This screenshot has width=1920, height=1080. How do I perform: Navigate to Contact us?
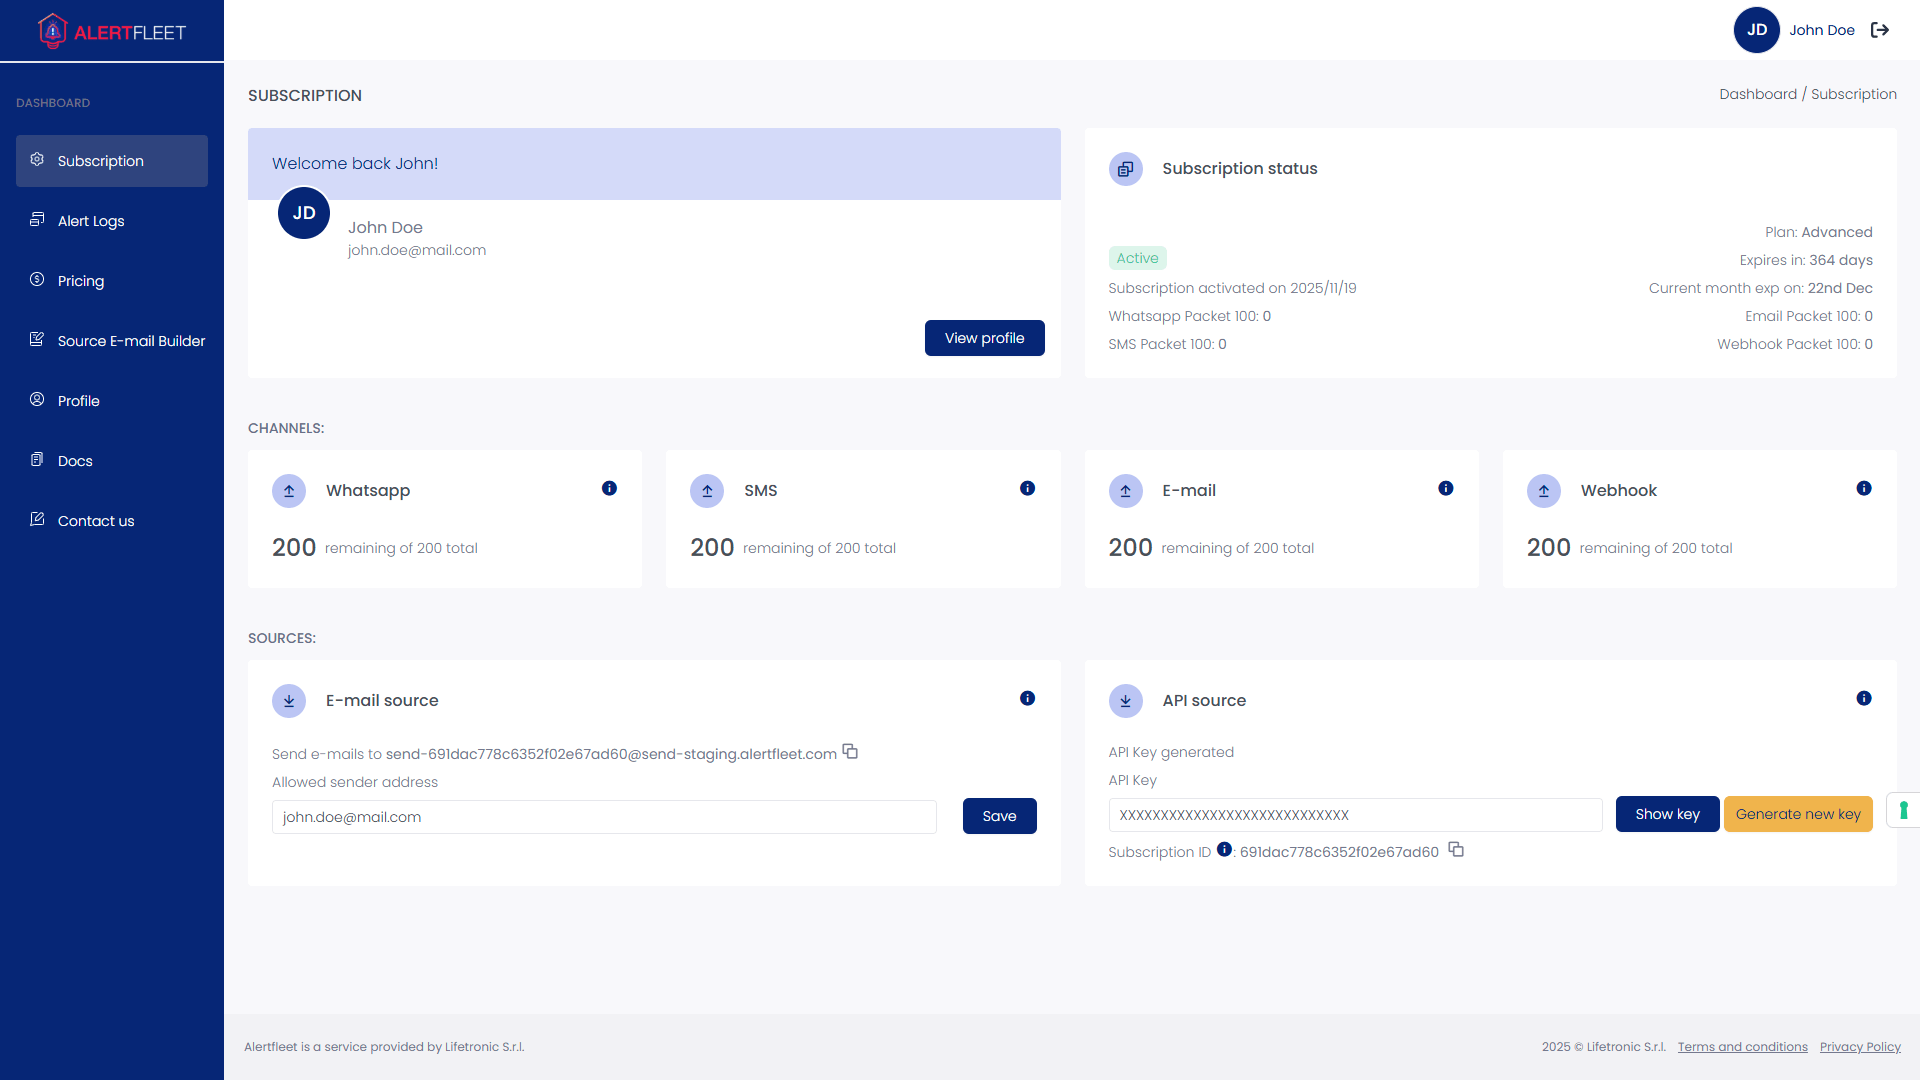95,521
